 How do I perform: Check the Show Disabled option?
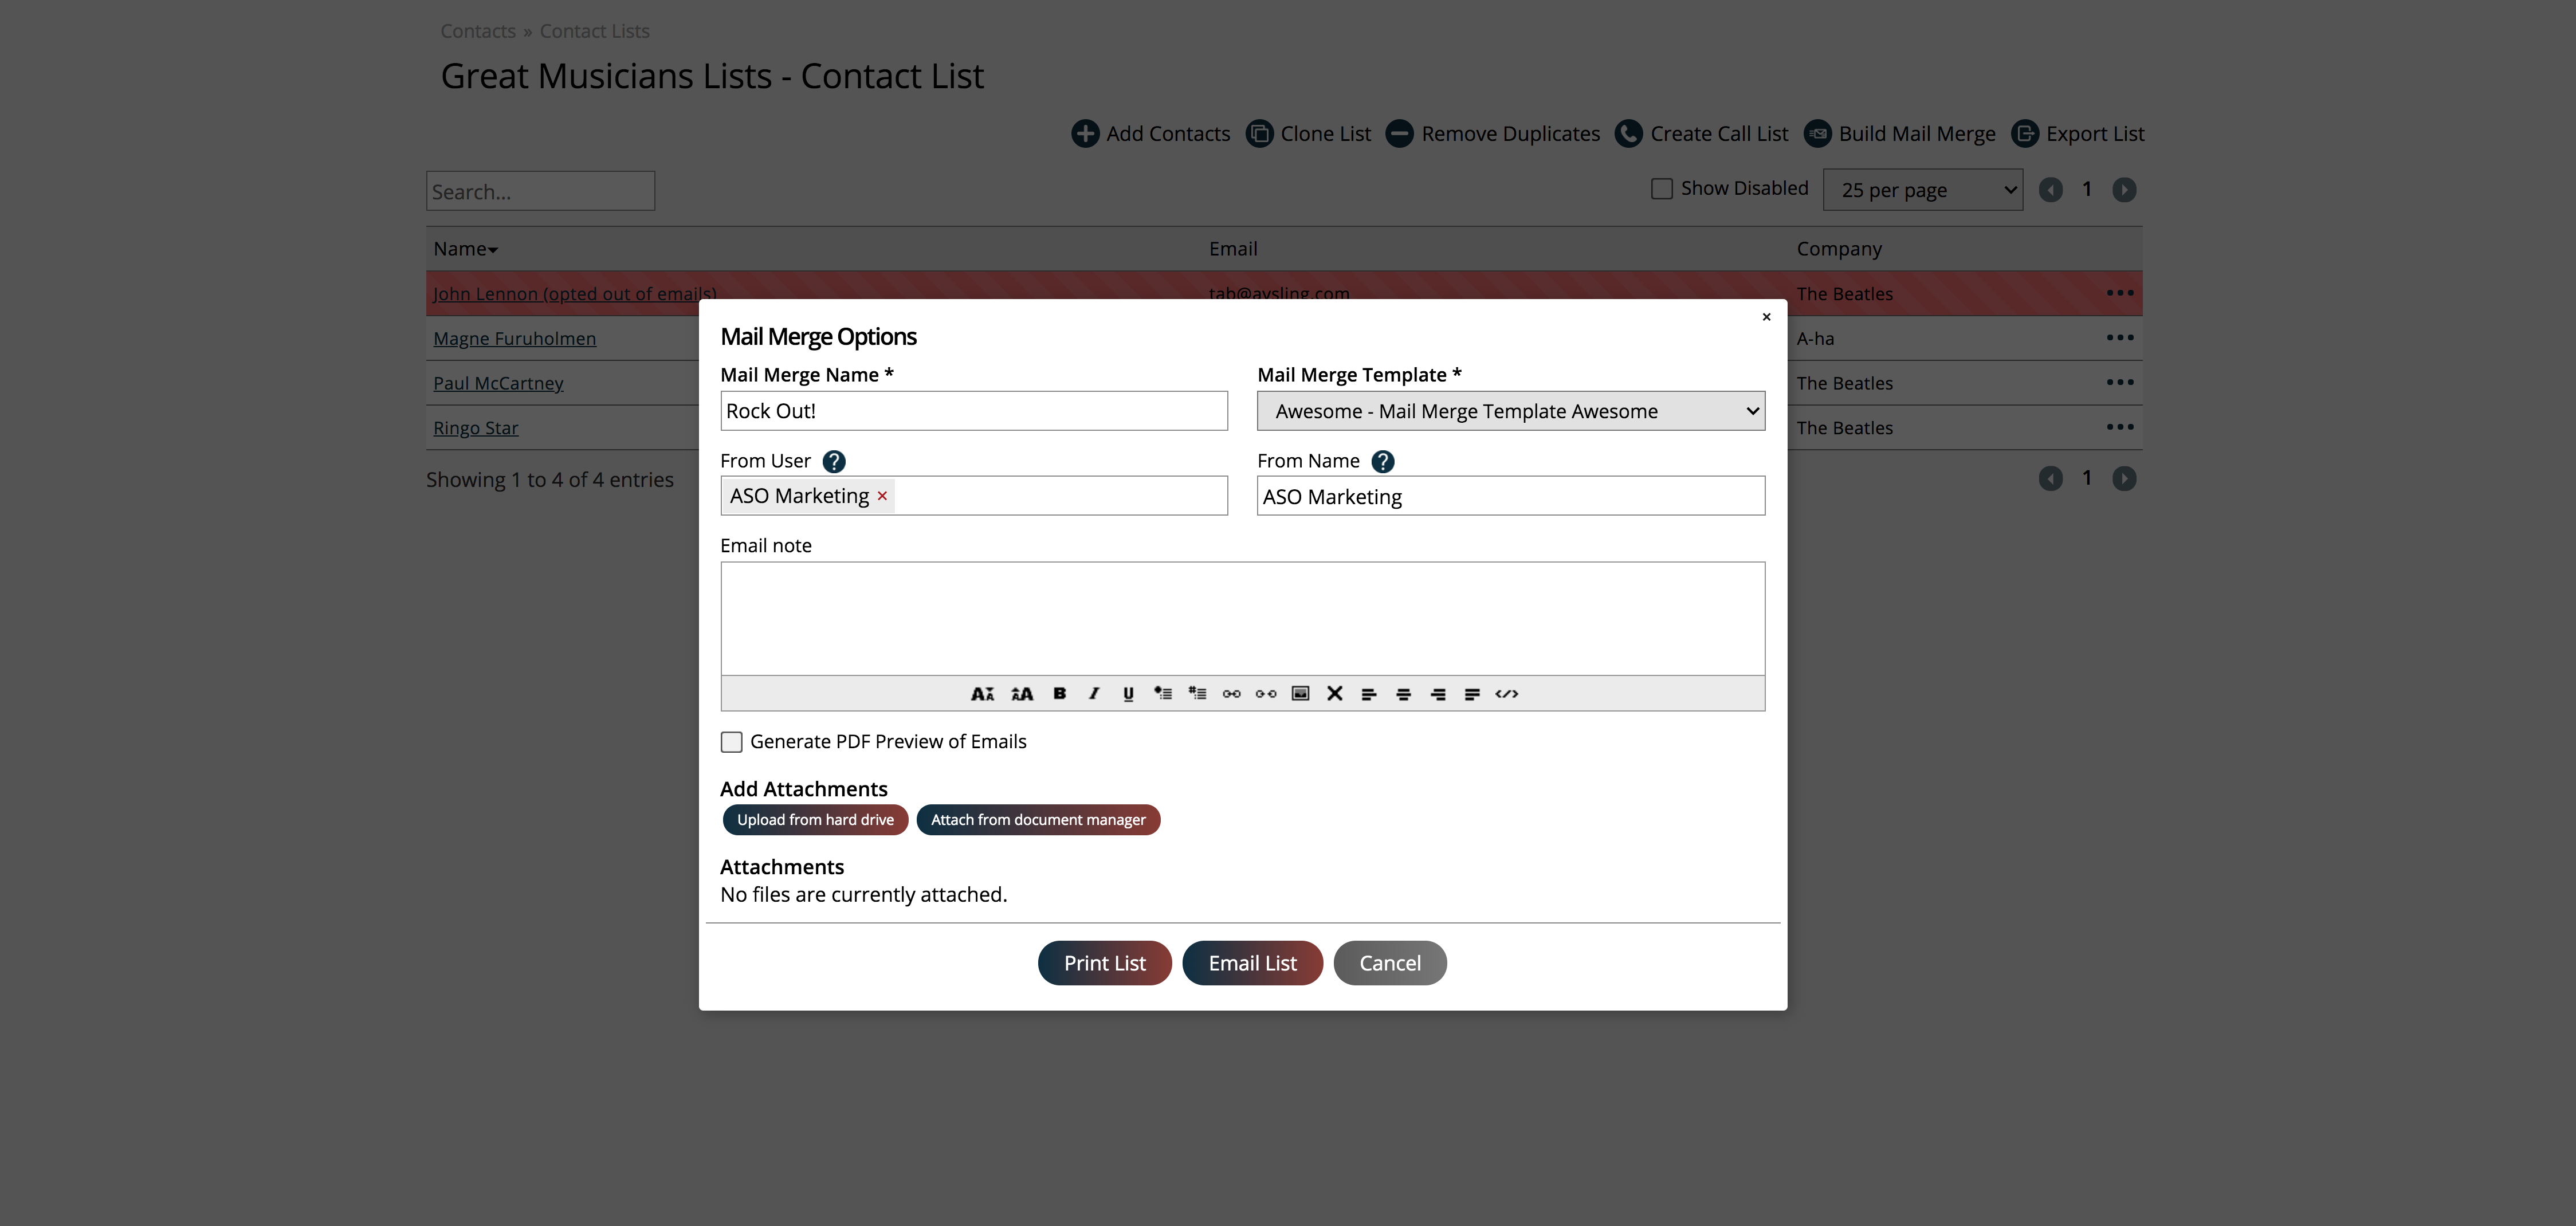[1662, 187]
